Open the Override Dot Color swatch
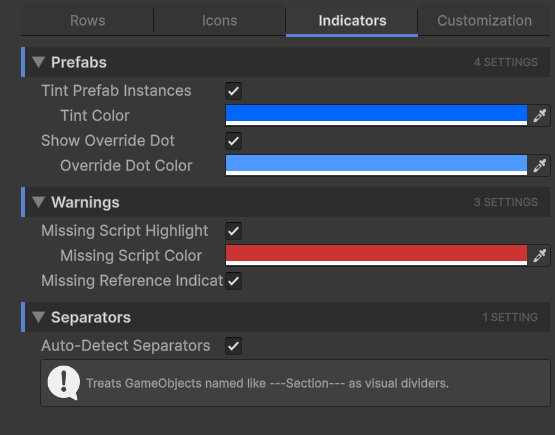 point(376,165)
